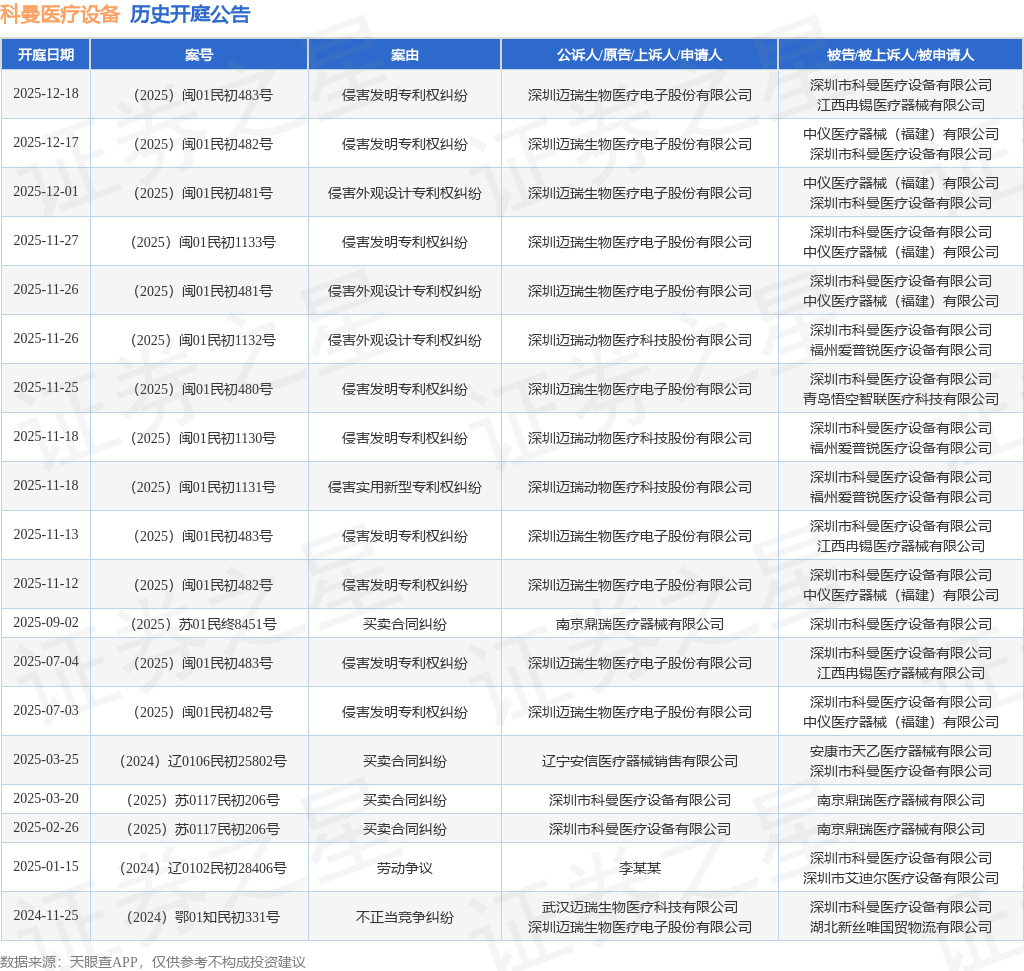The image size is (1024, 971).
Task: Click 江西冉锡医疗器械有限公司 in the 2025-12-18 row
Action: [x=901, y=105]
